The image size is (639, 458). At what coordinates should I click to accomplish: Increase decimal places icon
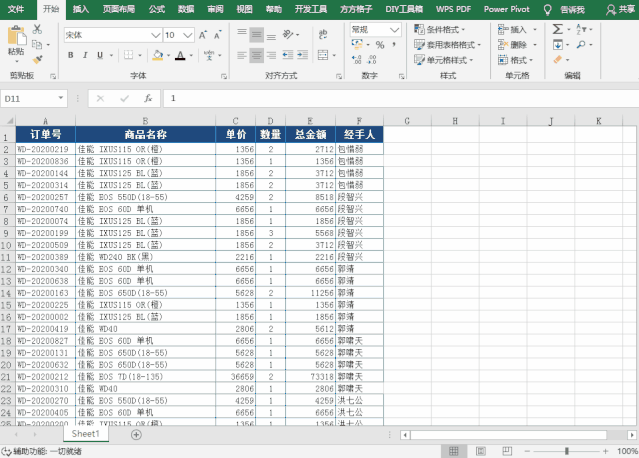coord(356,60)
